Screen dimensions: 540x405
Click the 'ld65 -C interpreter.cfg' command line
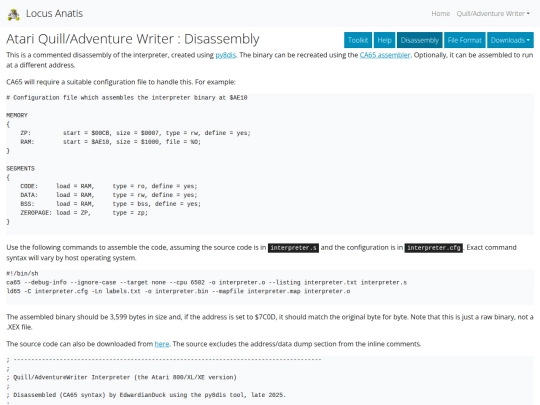[x=178, y=291]
